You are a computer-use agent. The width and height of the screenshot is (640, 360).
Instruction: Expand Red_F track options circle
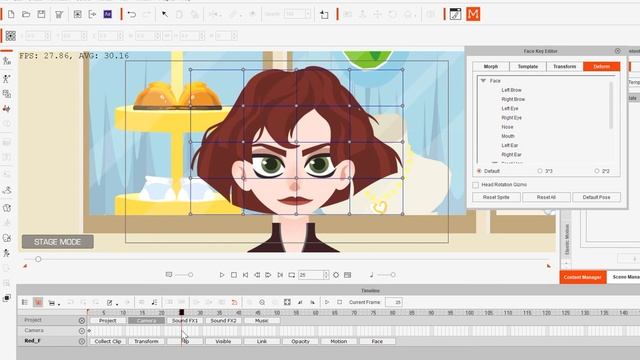click(x=82, y=341)
